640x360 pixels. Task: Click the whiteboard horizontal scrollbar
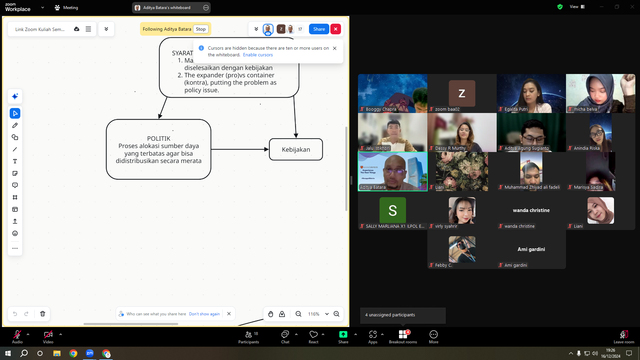[x=131, y=324]
